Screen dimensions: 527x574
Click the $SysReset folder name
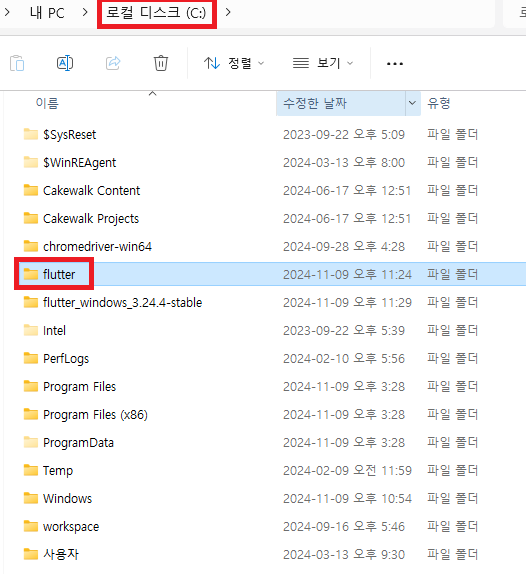70,135
